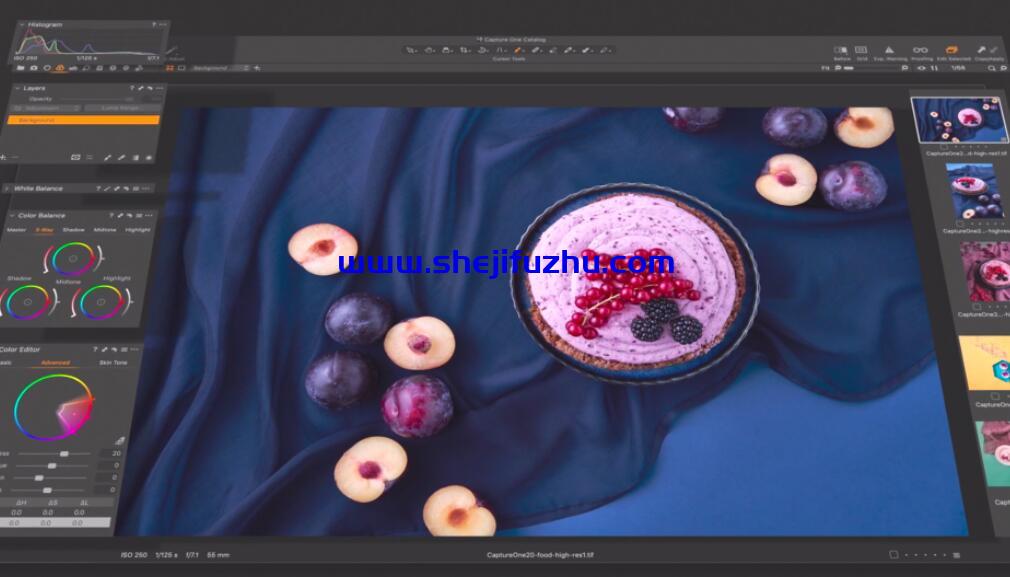Open the White Balance three-dots menu

coord(147,189)
